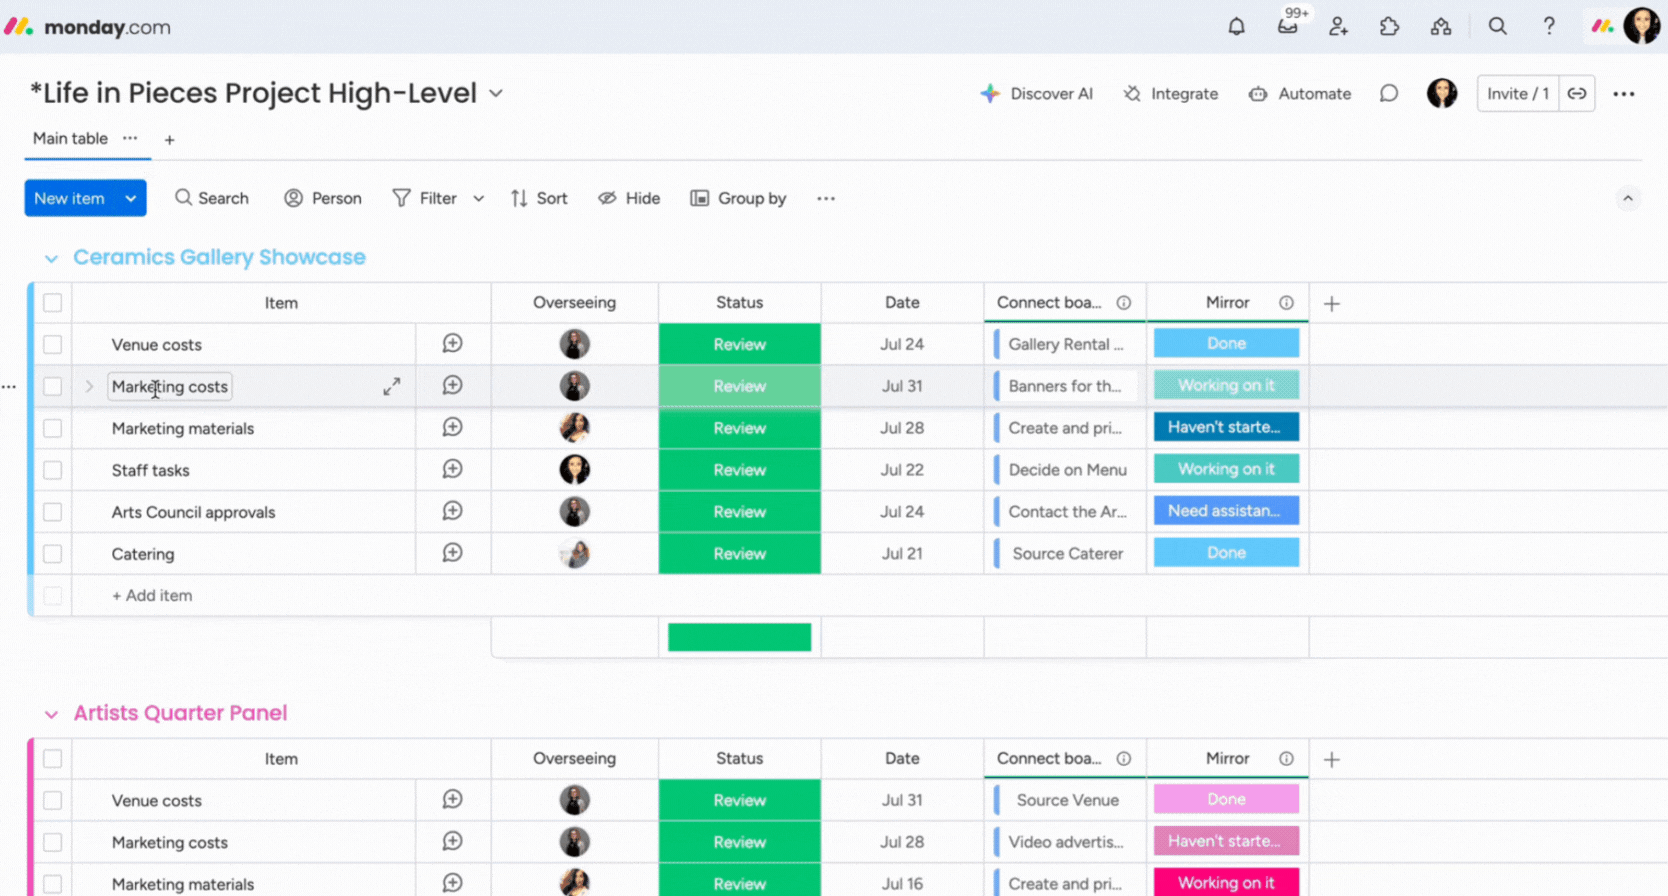Open Marketing costs item with expand arrows icon
The image size is (1668, 896).
click(392, 386)
